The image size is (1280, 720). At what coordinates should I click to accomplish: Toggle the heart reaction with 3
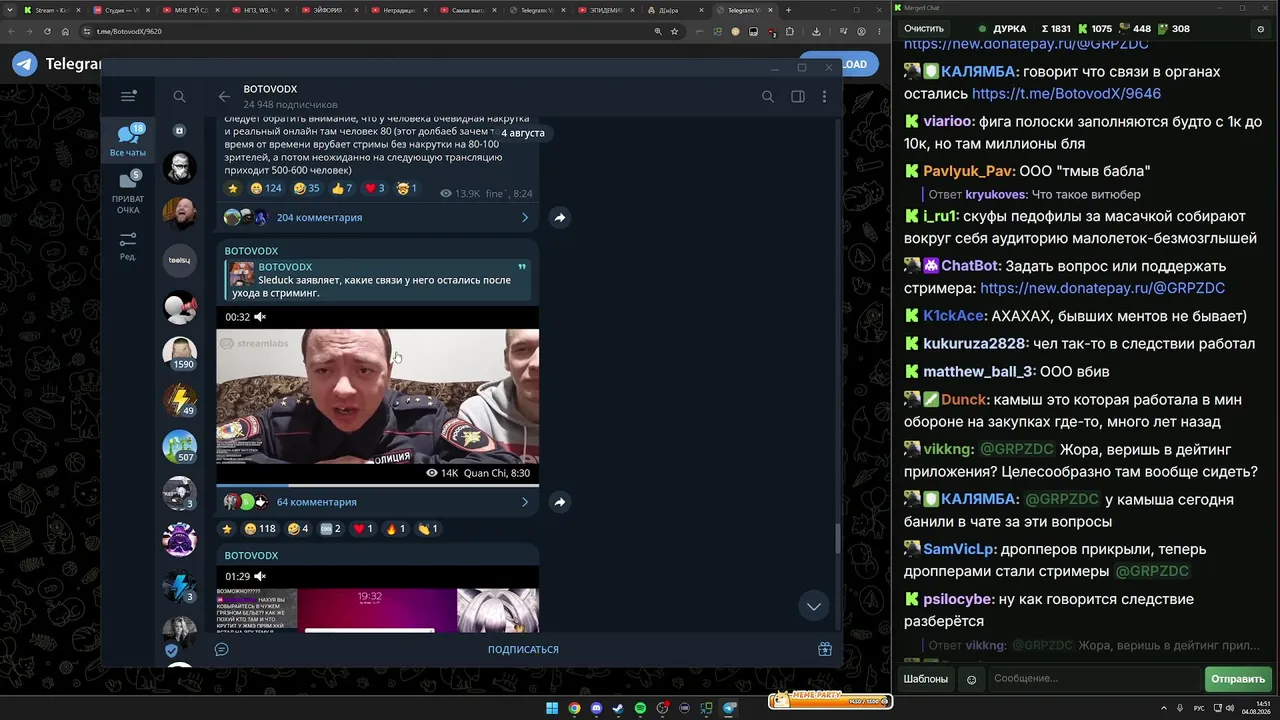[x=374, y=188]
